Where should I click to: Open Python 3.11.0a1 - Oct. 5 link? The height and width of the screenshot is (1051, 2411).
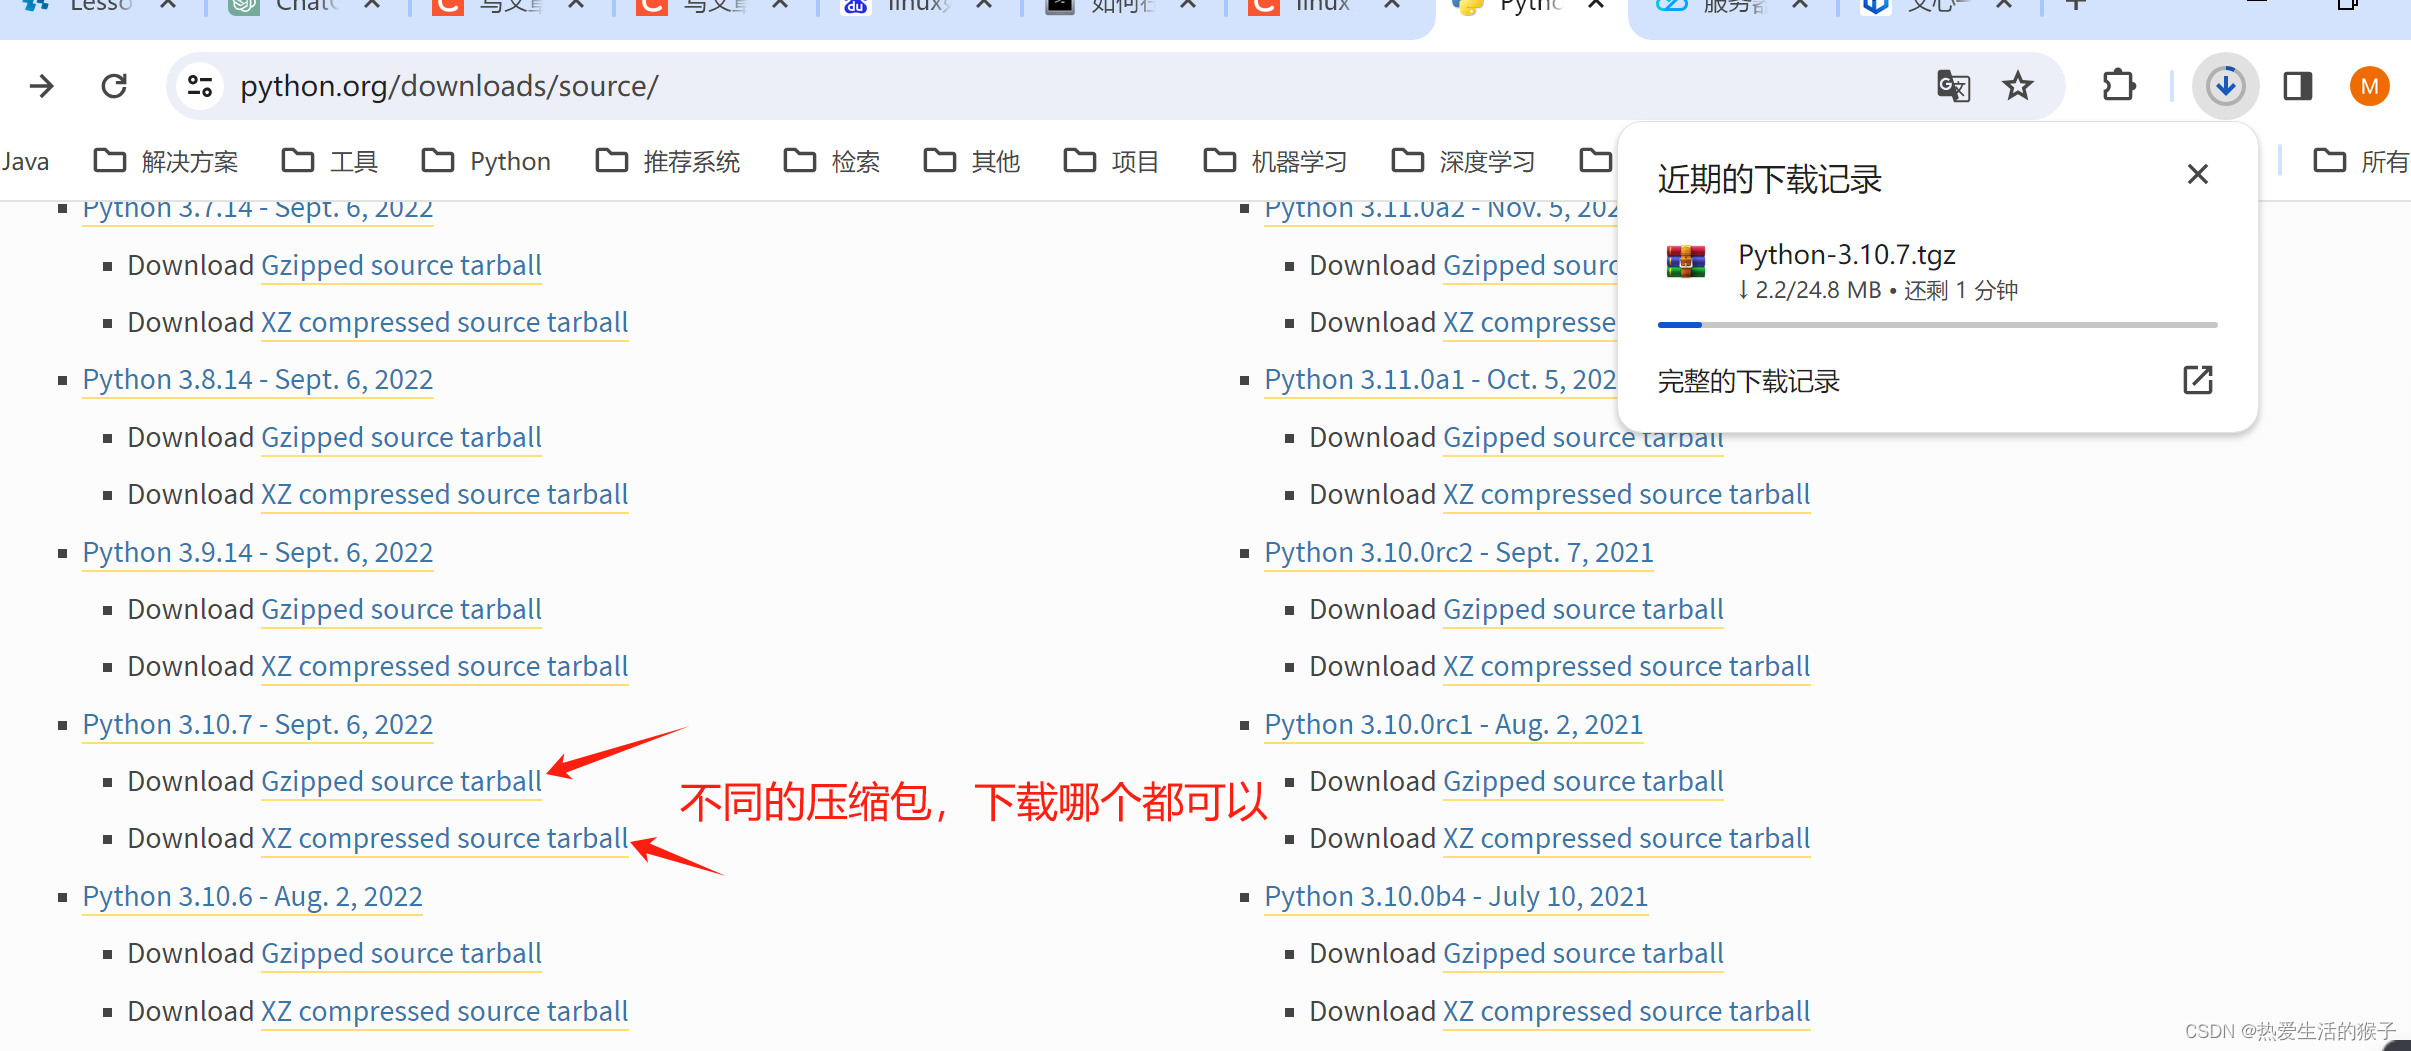tap(1440, 380)
